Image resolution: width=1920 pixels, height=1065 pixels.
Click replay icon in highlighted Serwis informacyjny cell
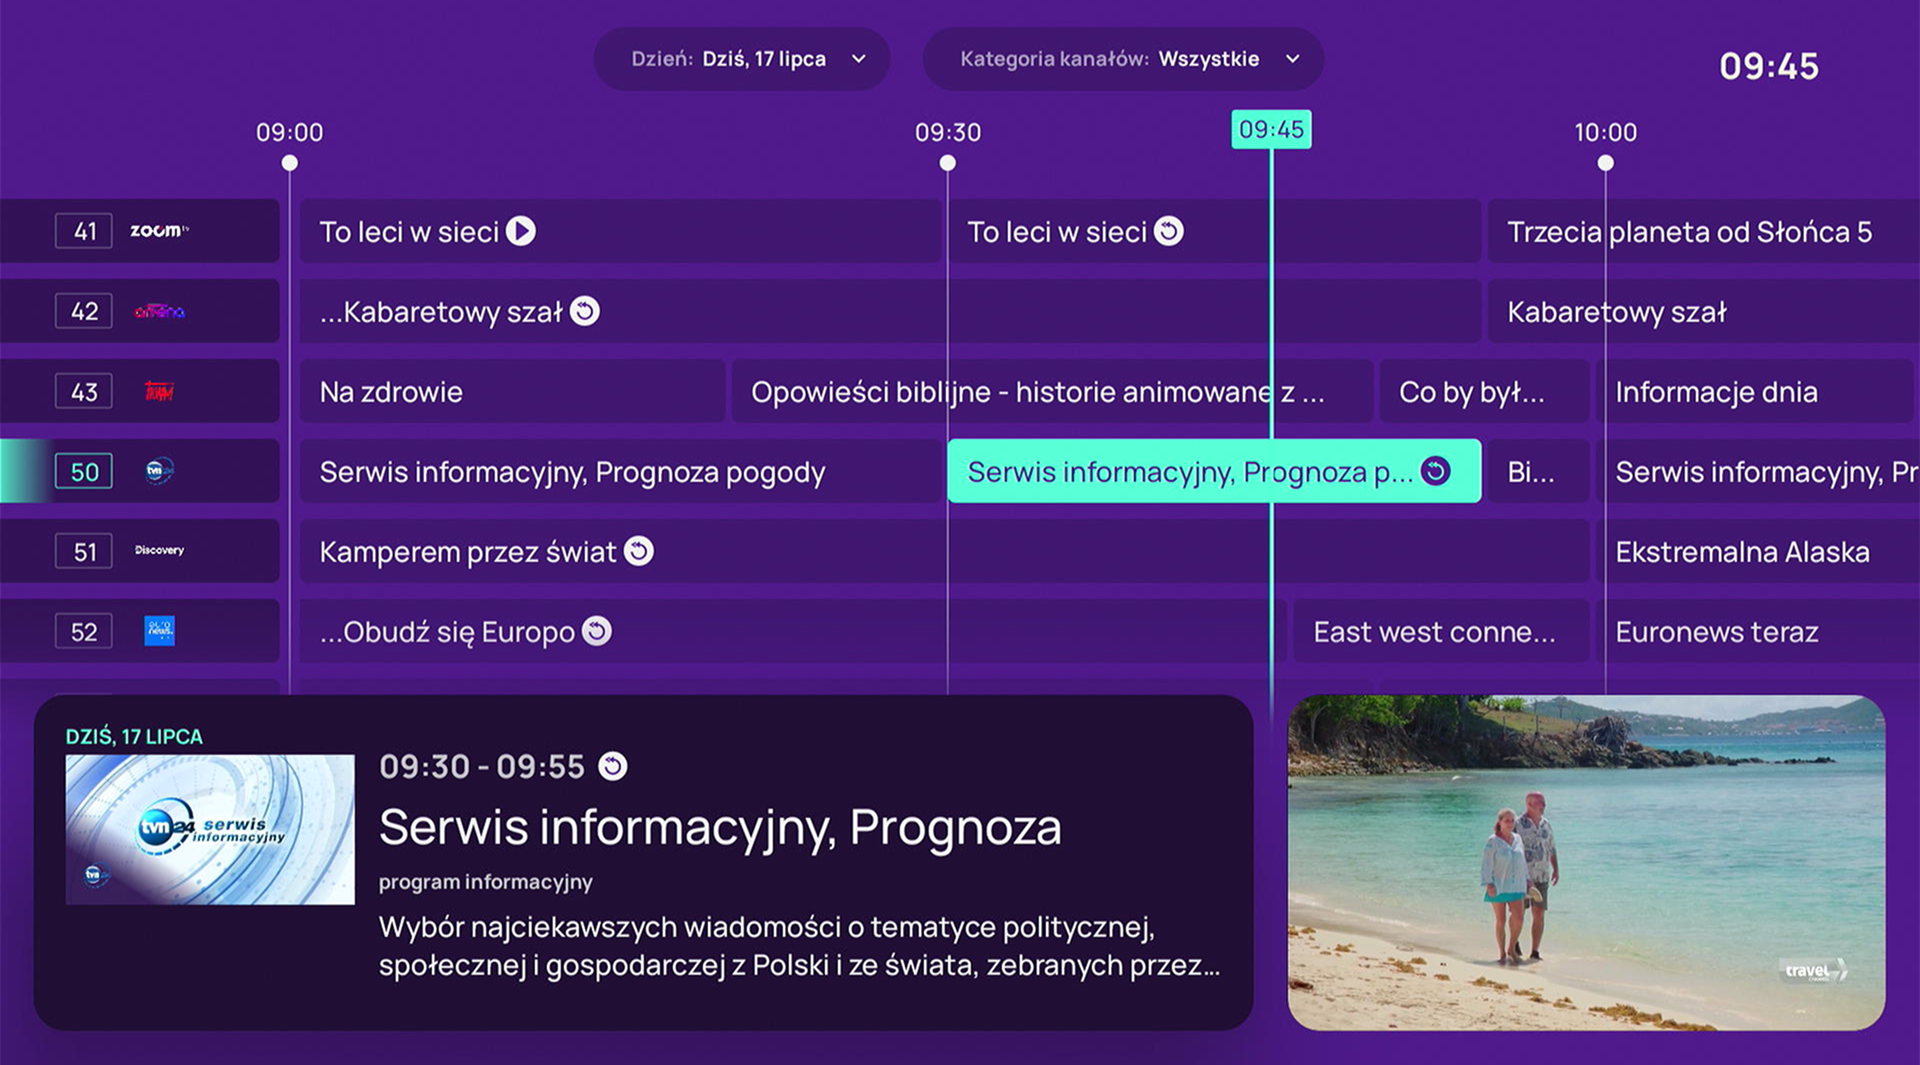1436,471
